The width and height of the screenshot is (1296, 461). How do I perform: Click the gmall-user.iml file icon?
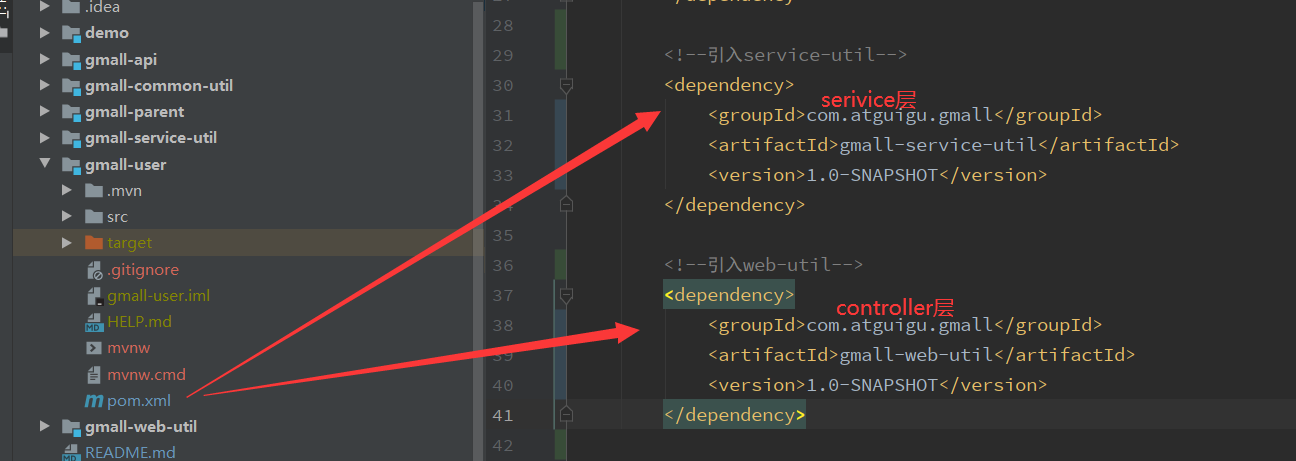[x=94, y=295]
